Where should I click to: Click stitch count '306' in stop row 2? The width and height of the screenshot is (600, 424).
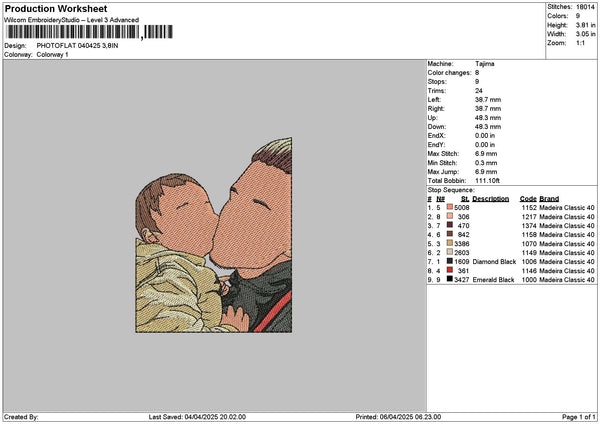pos(463,217)
